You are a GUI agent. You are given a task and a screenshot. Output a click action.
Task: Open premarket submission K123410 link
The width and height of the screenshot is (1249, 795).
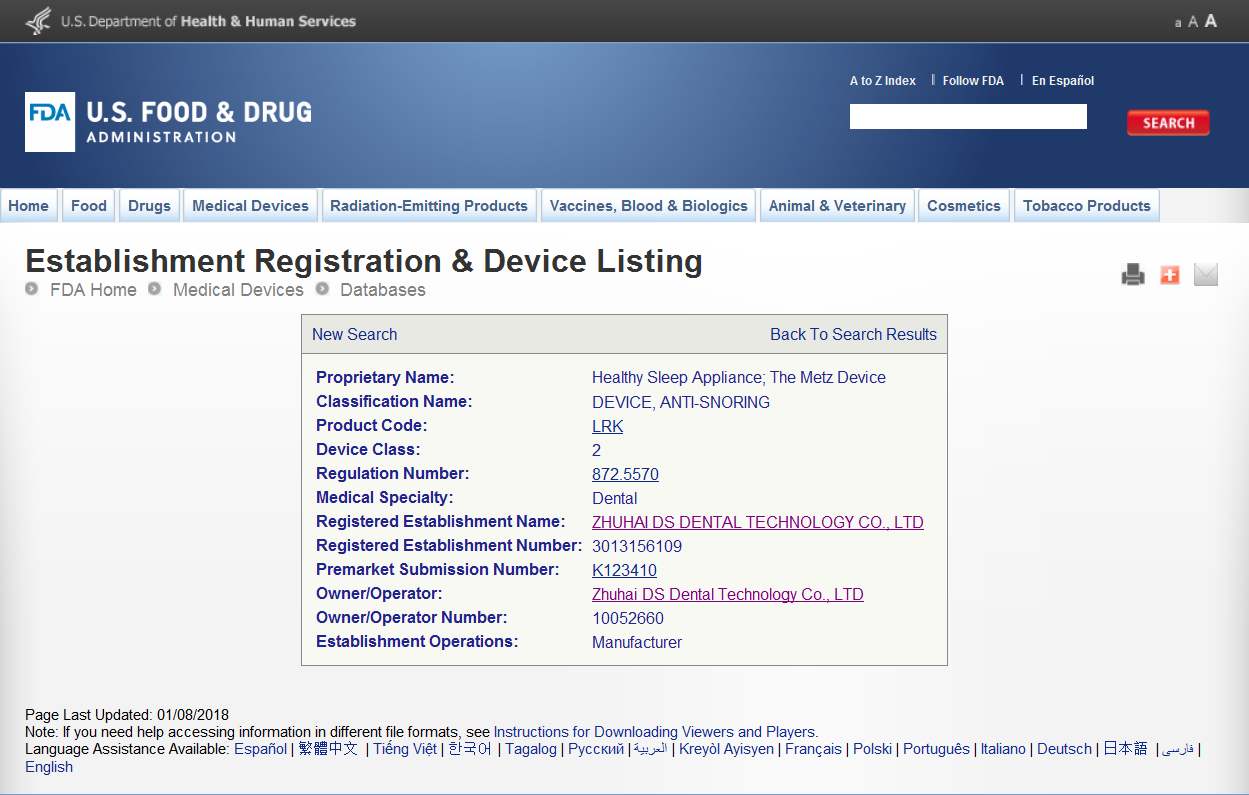pos(624,571)
